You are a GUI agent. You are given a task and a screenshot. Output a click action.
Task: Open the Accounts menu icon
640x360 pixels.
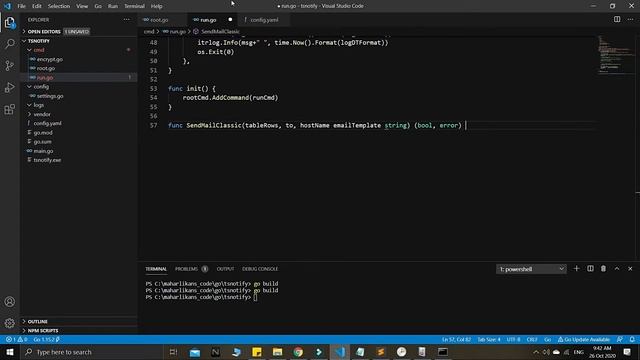pos(10,302)
